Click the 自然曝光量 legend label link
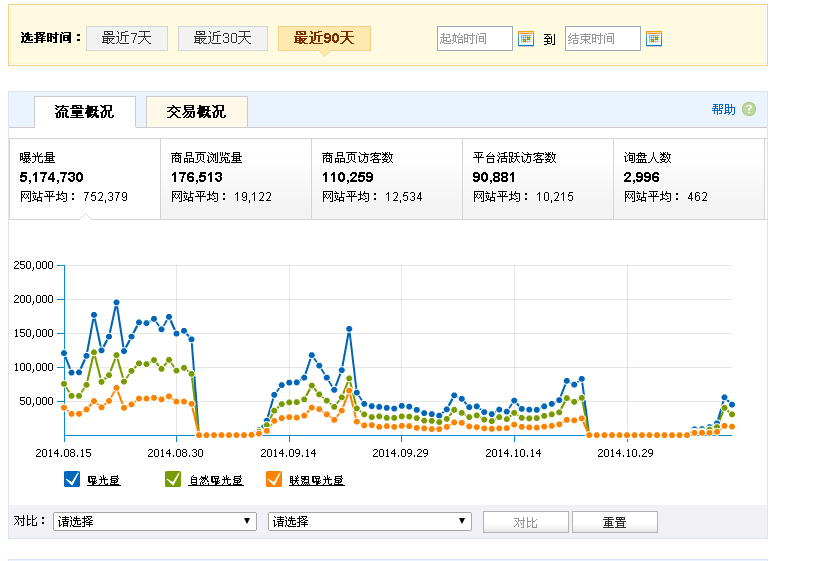820x561 pixels. 215,480
